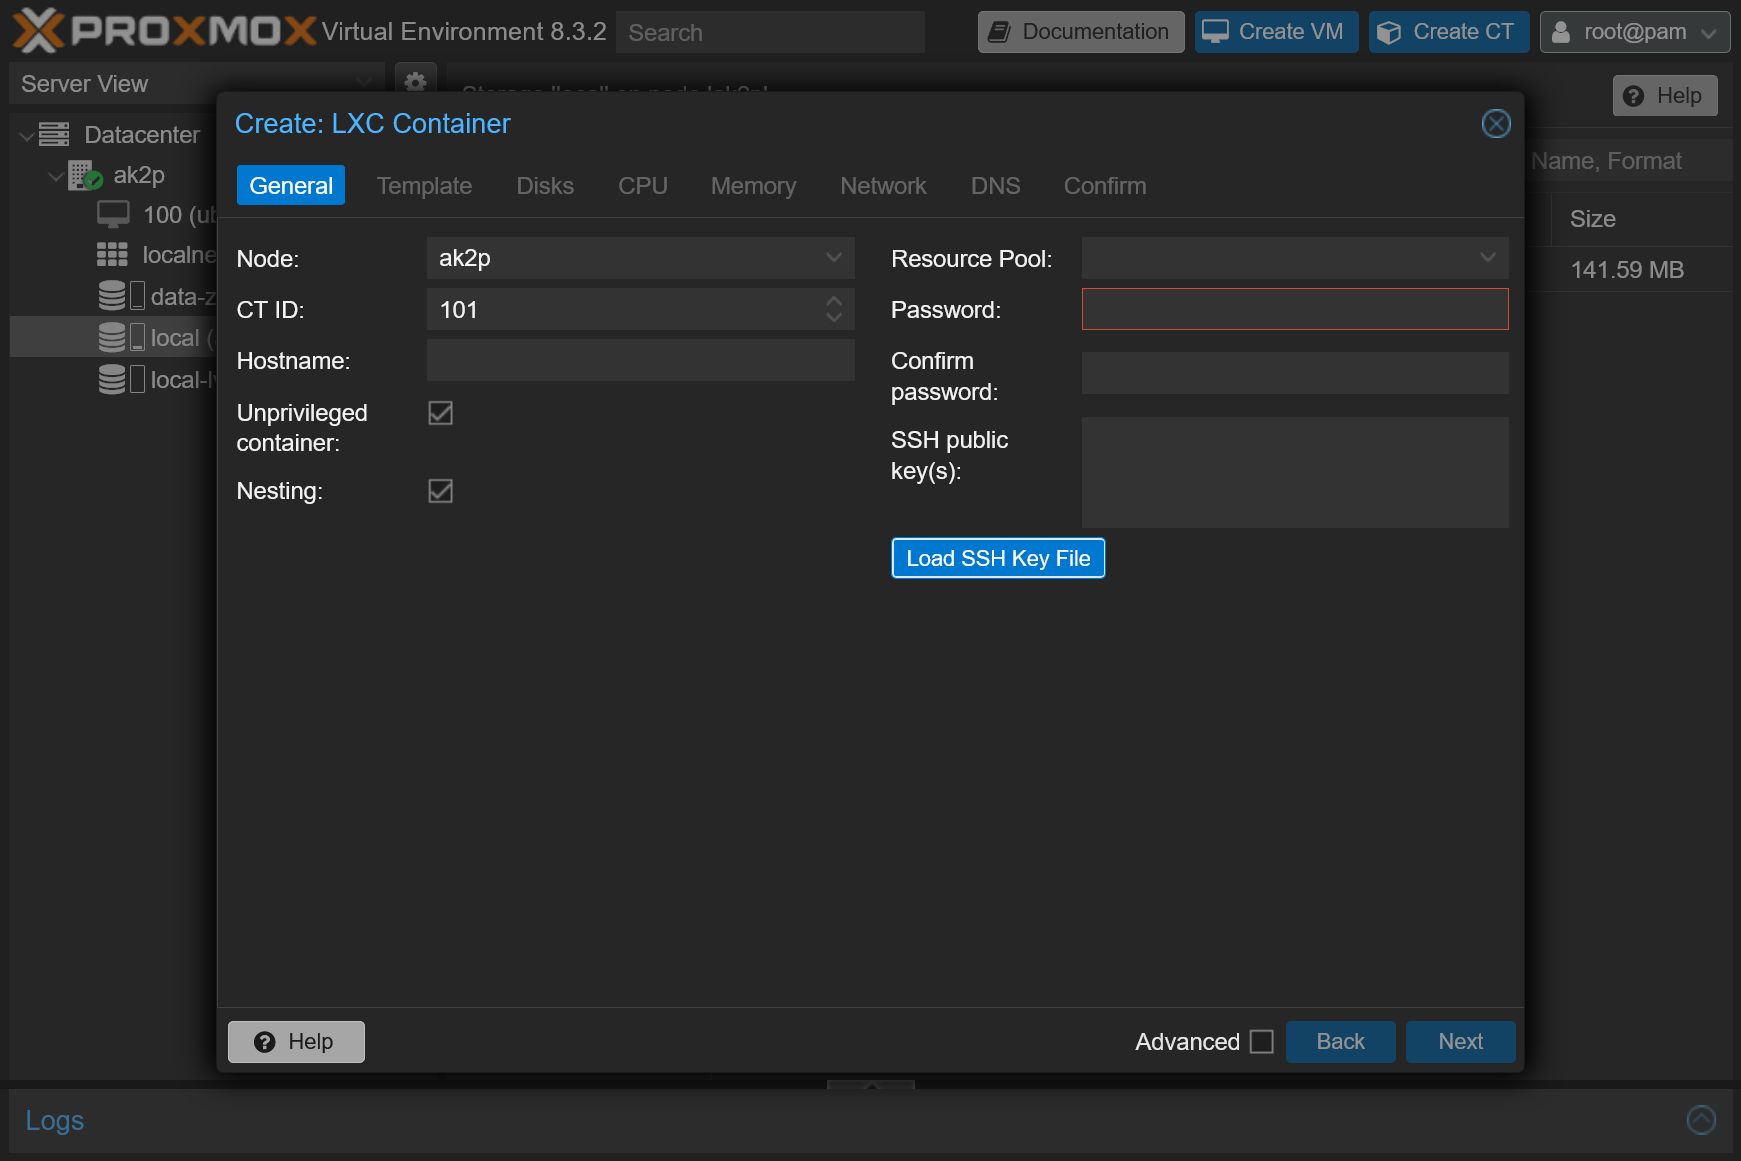Click the ak2p node icon

pos(86,175)
